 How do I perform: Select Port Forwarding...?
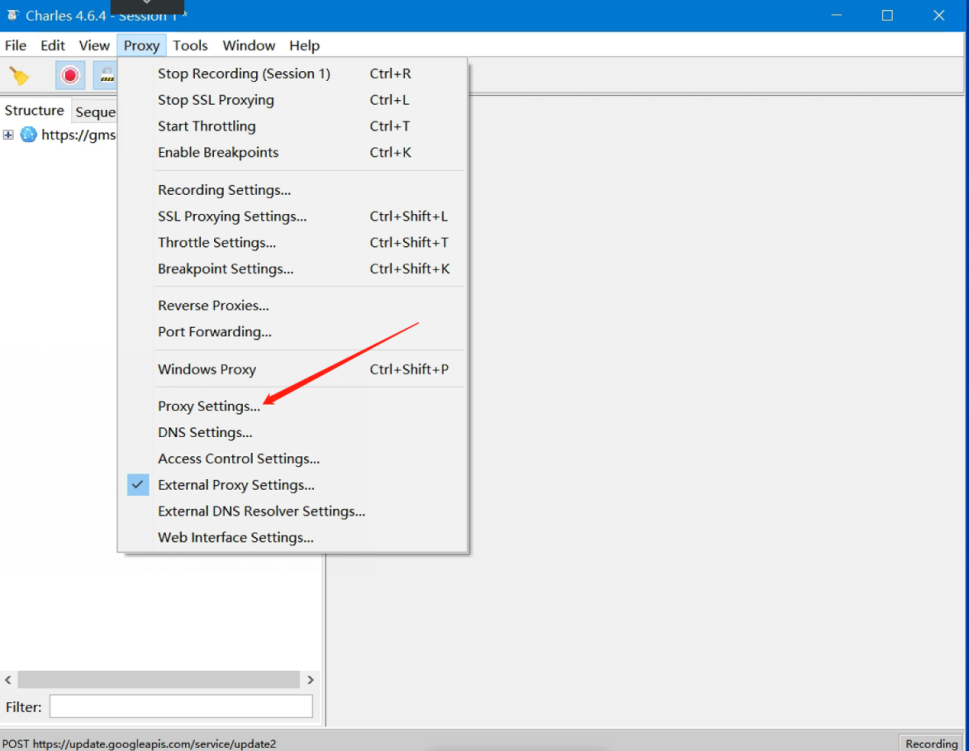(292, 332)
